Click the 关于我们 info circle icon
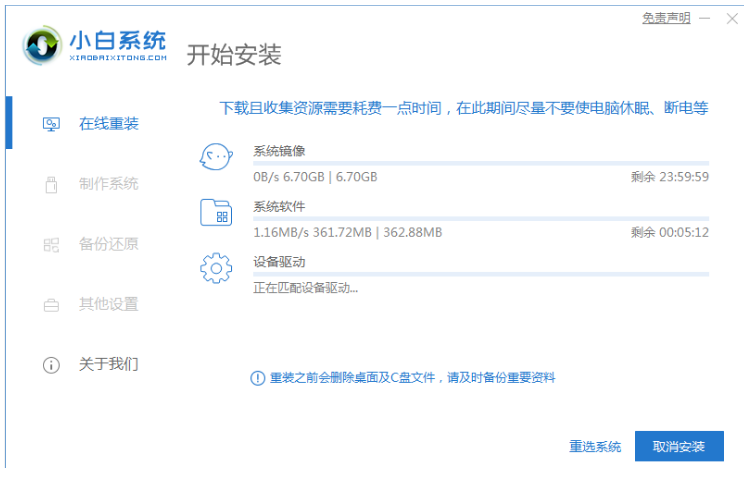746x484 pixels. point(51,365)
